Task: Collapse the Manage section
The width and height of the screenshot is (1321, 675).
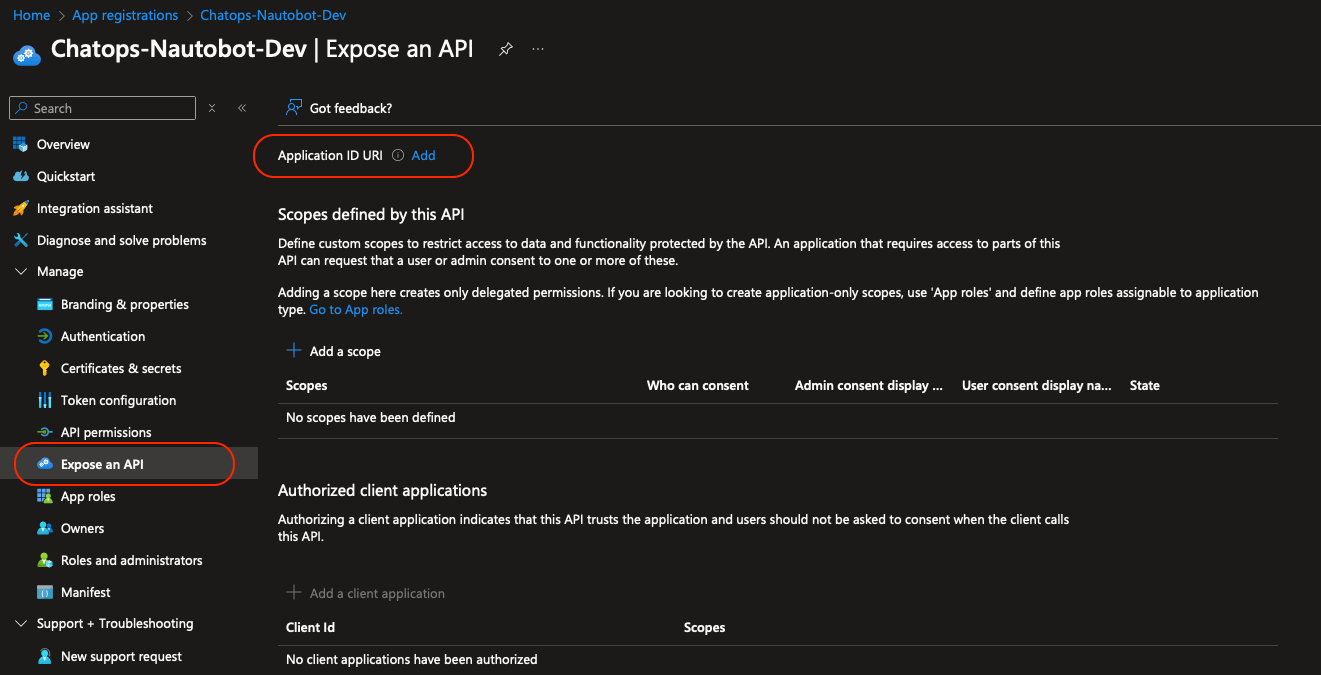Action: pyautogui.click(x=21, y=271)
